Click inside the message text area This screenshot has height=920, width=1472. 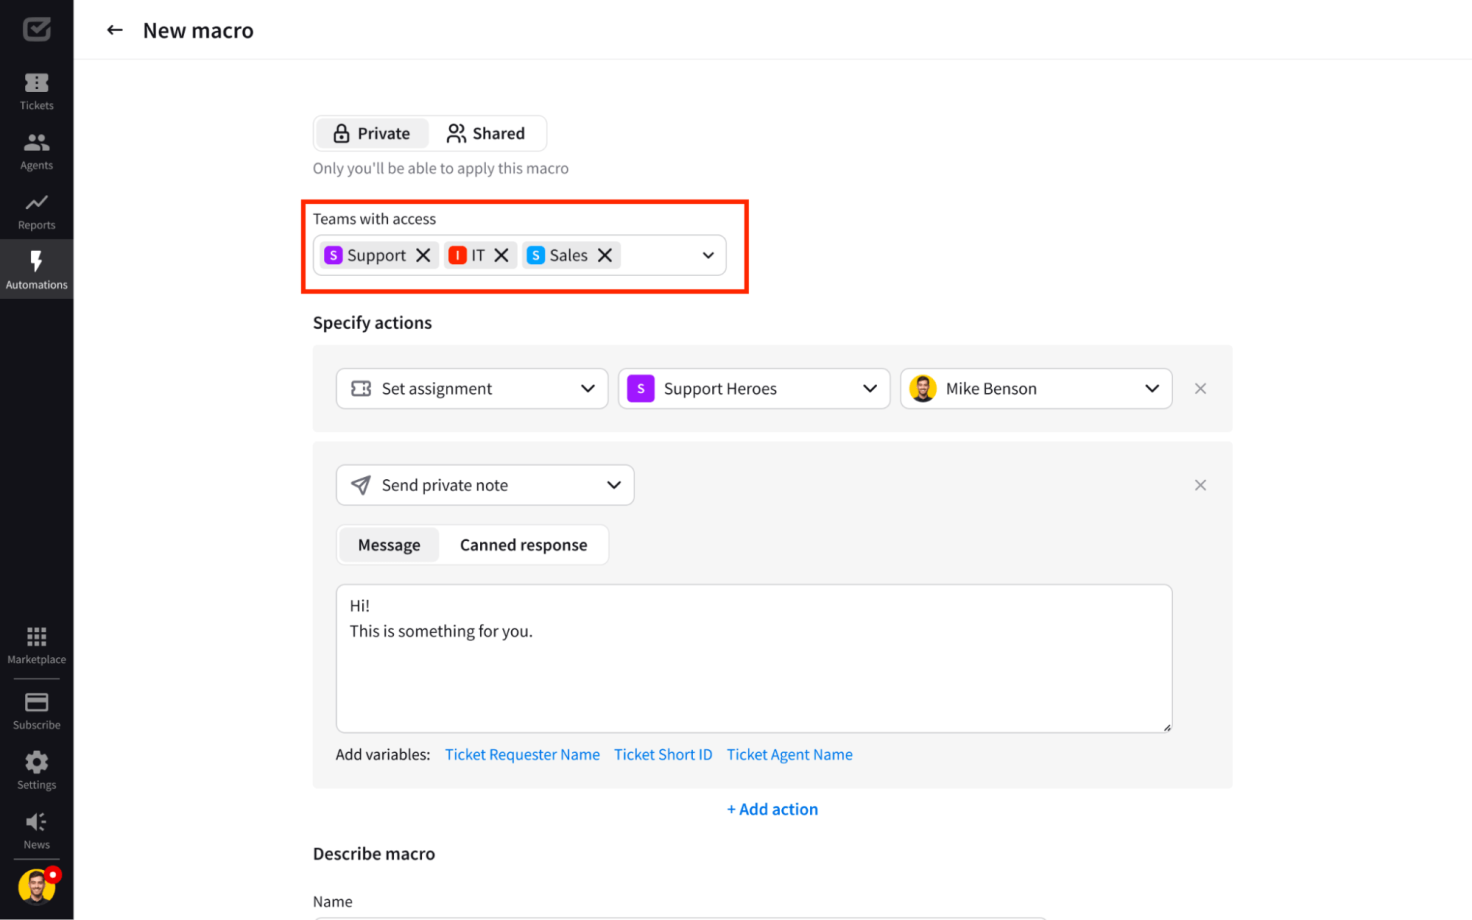(754, 659)
